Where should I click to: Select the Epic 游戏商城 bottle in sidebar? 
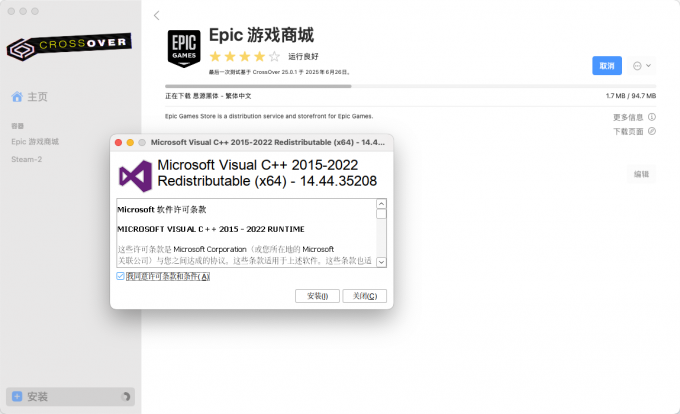[35, 142]
